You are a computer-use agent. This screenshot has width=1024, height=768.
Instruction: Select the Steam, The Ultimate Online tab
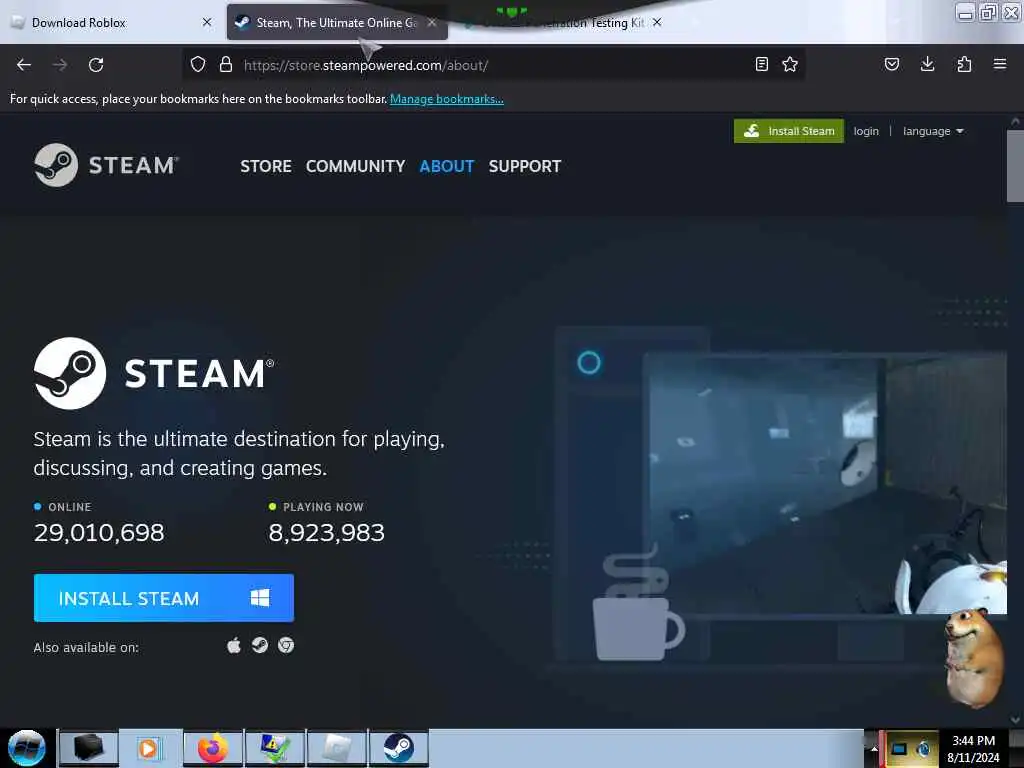coord(337,22)
